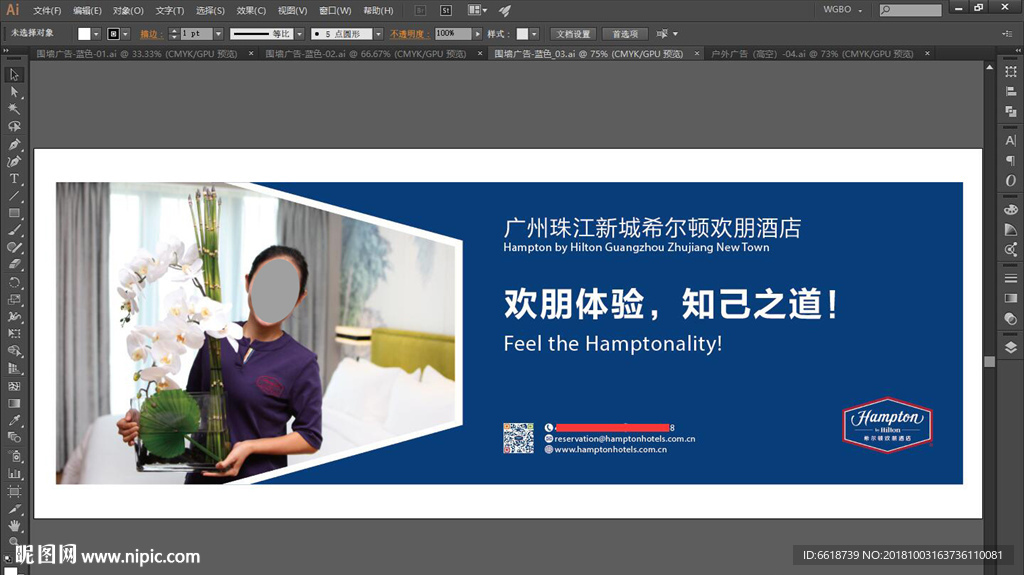Open the 窗口(W) menu

335,10
